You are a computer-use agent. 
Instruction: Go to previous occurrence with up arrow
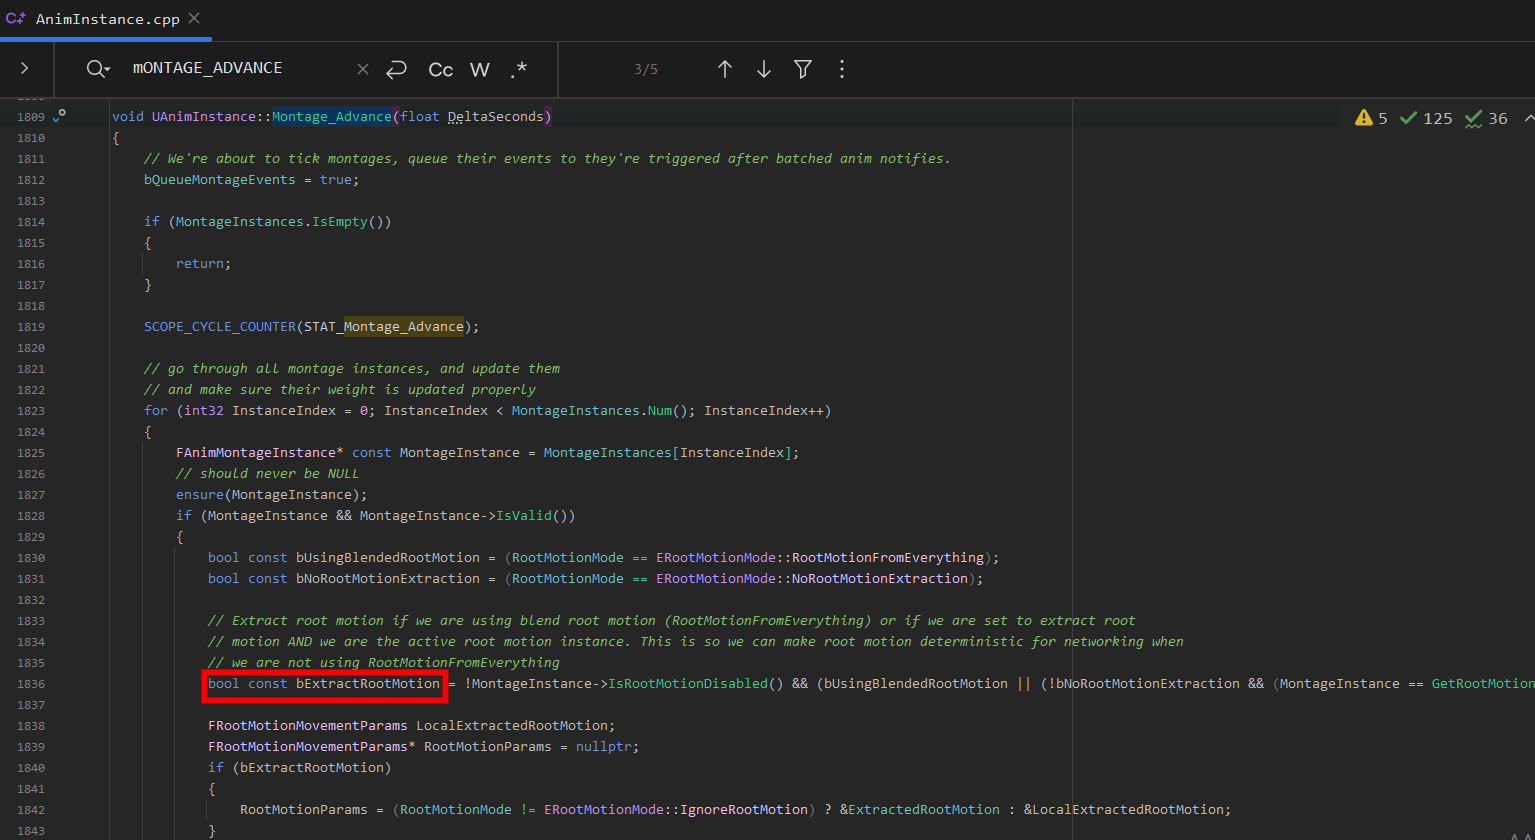click(x=725, y=69)
